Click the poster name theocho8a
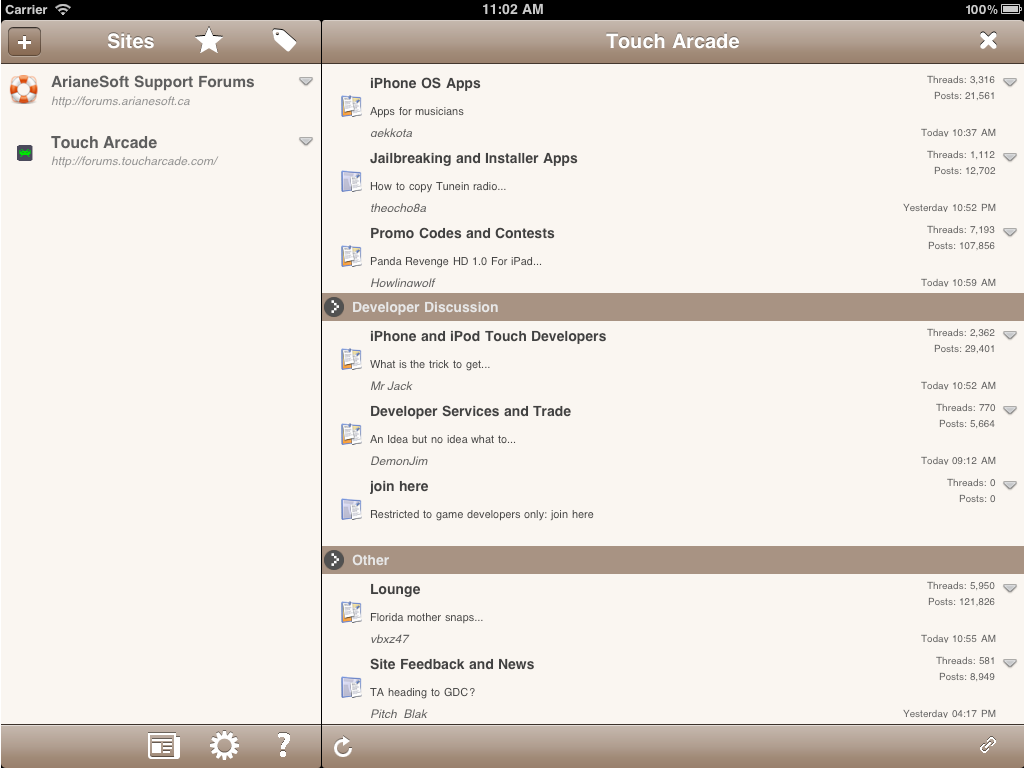The height and width of the screenshot is (768, 1024). [398, 208]
